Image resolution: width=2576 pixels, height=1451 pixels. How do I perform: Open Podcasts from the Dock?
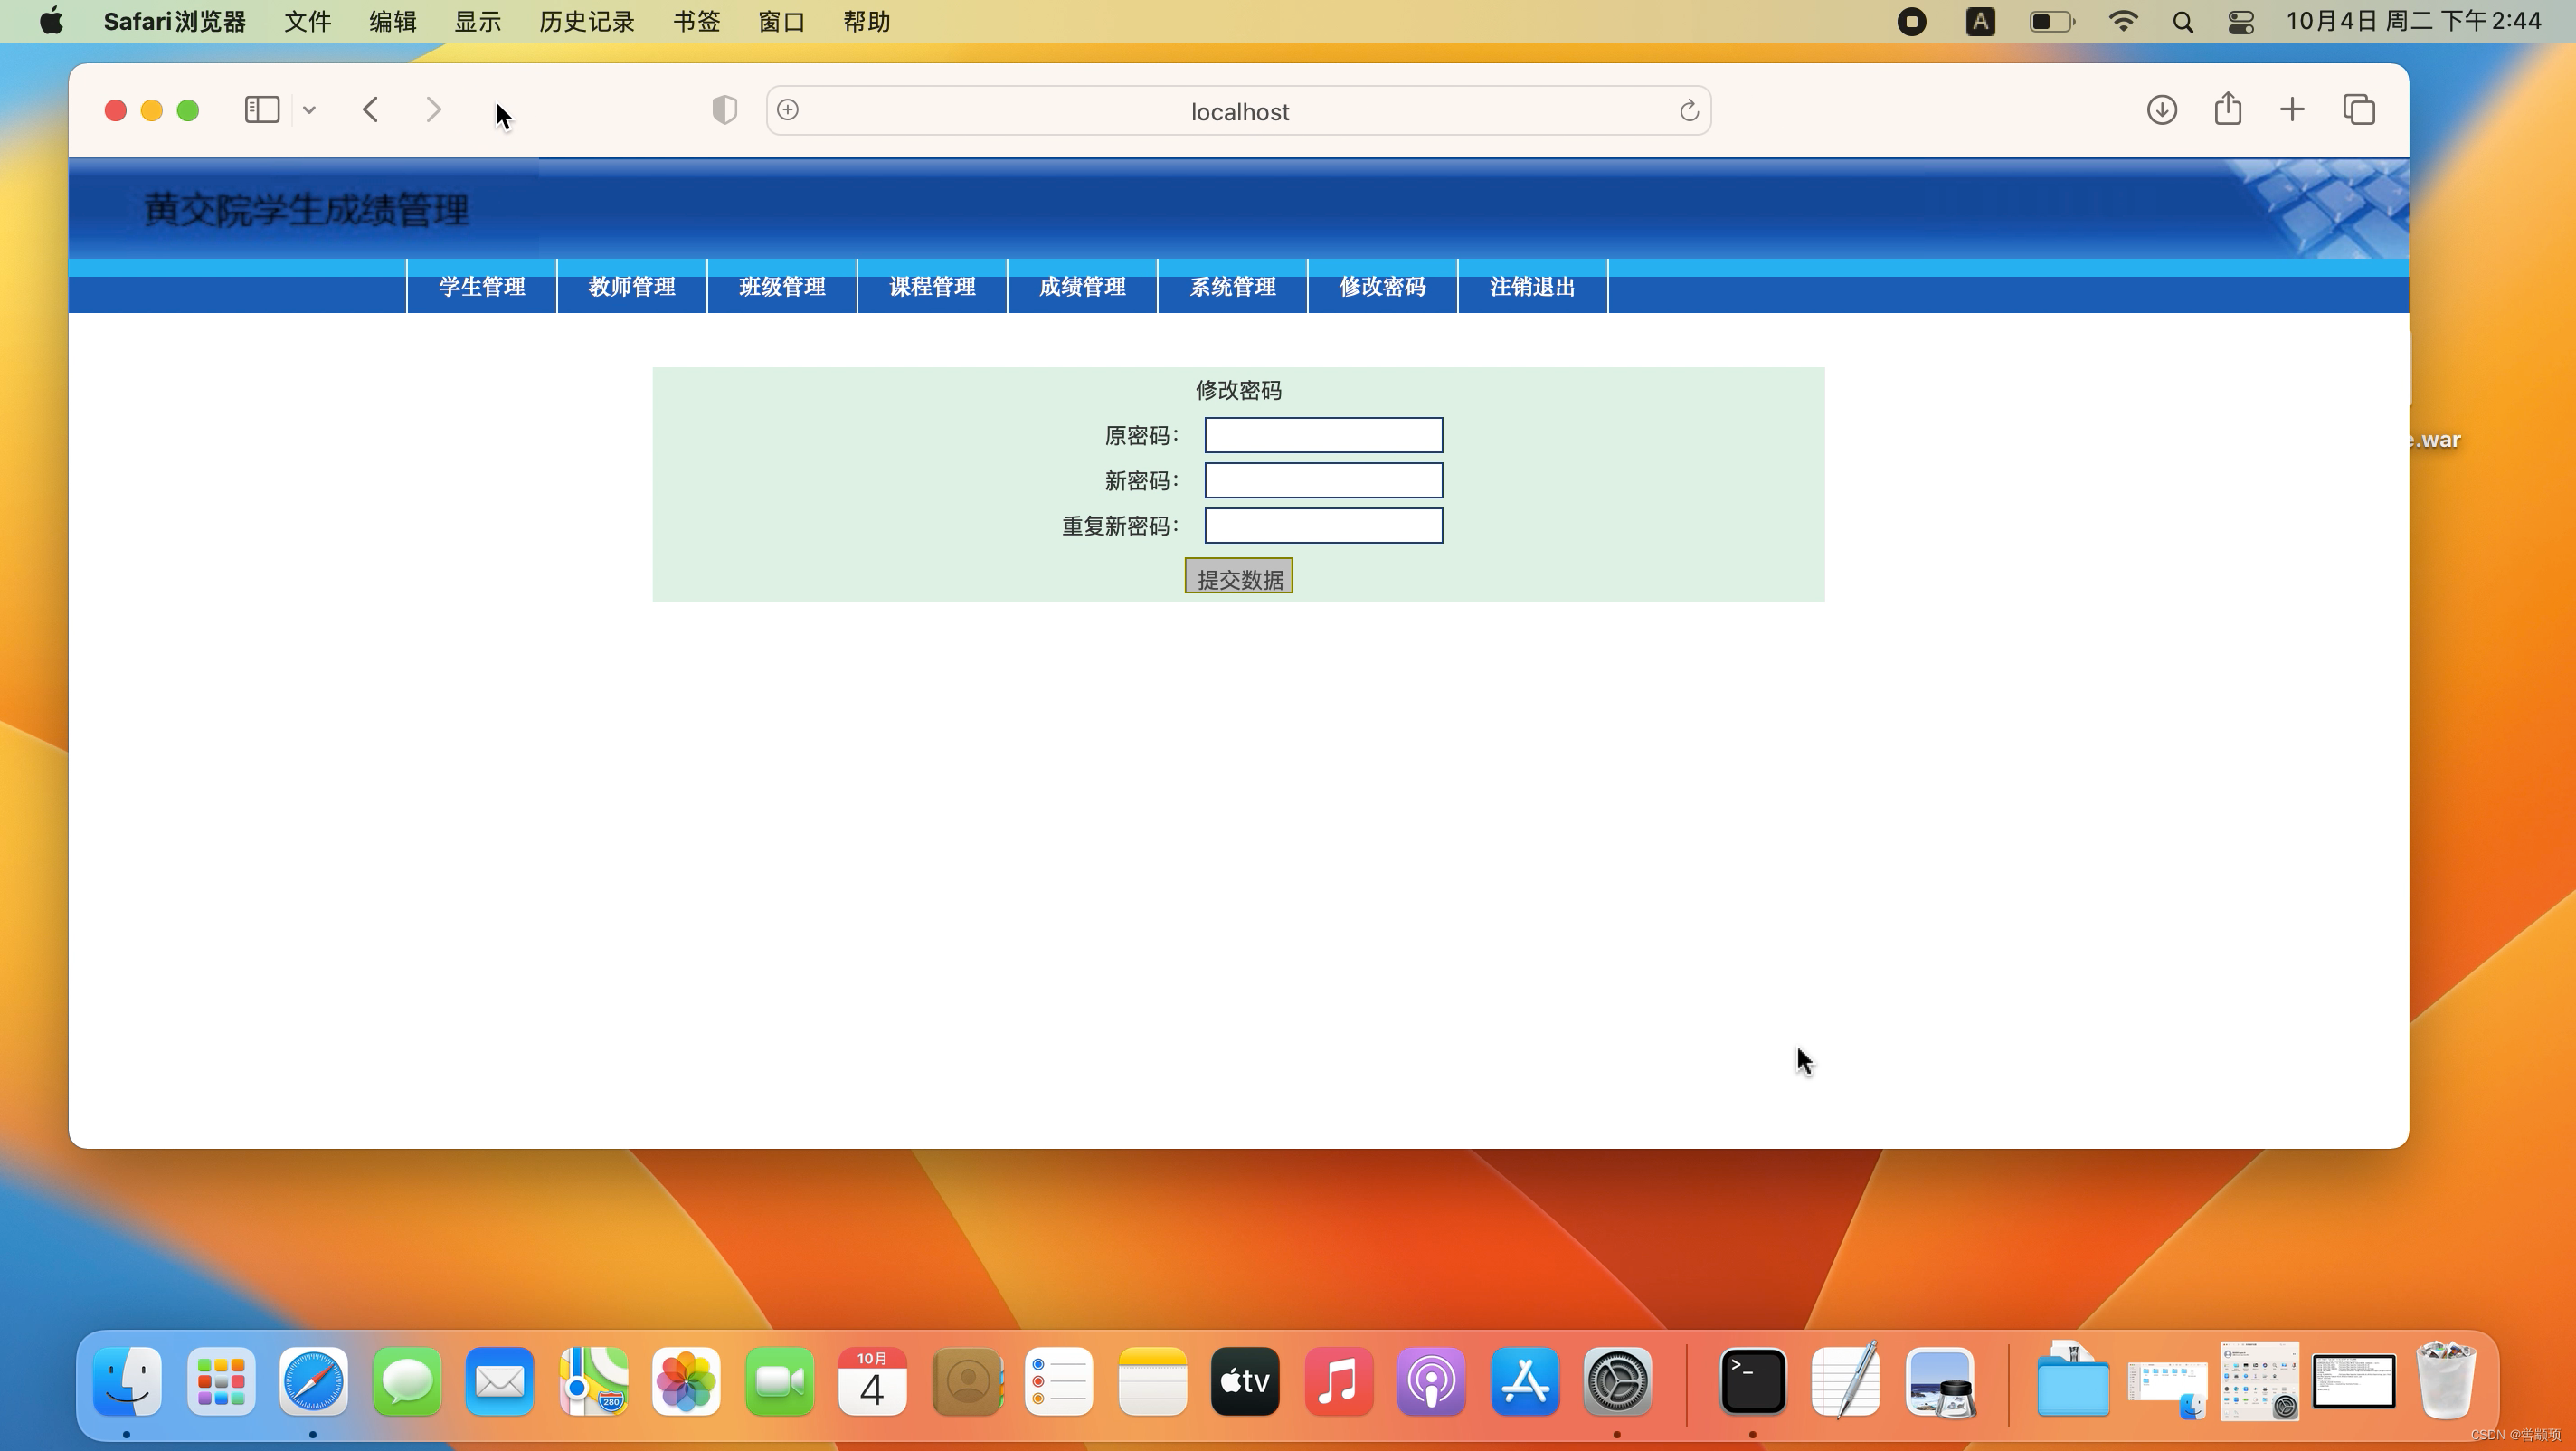1432,1381
